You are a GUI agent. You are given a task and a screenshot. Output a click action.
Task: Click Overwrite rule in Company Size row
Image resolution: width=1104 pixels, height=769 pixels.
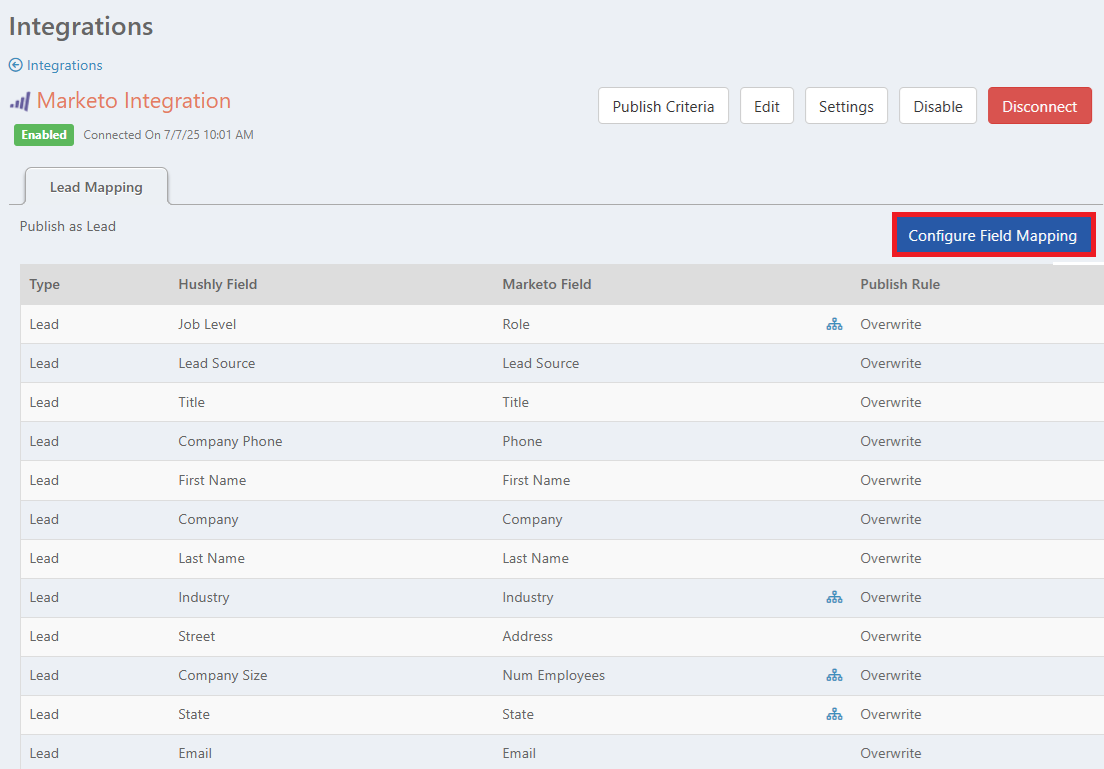click(x=891, y=675)
